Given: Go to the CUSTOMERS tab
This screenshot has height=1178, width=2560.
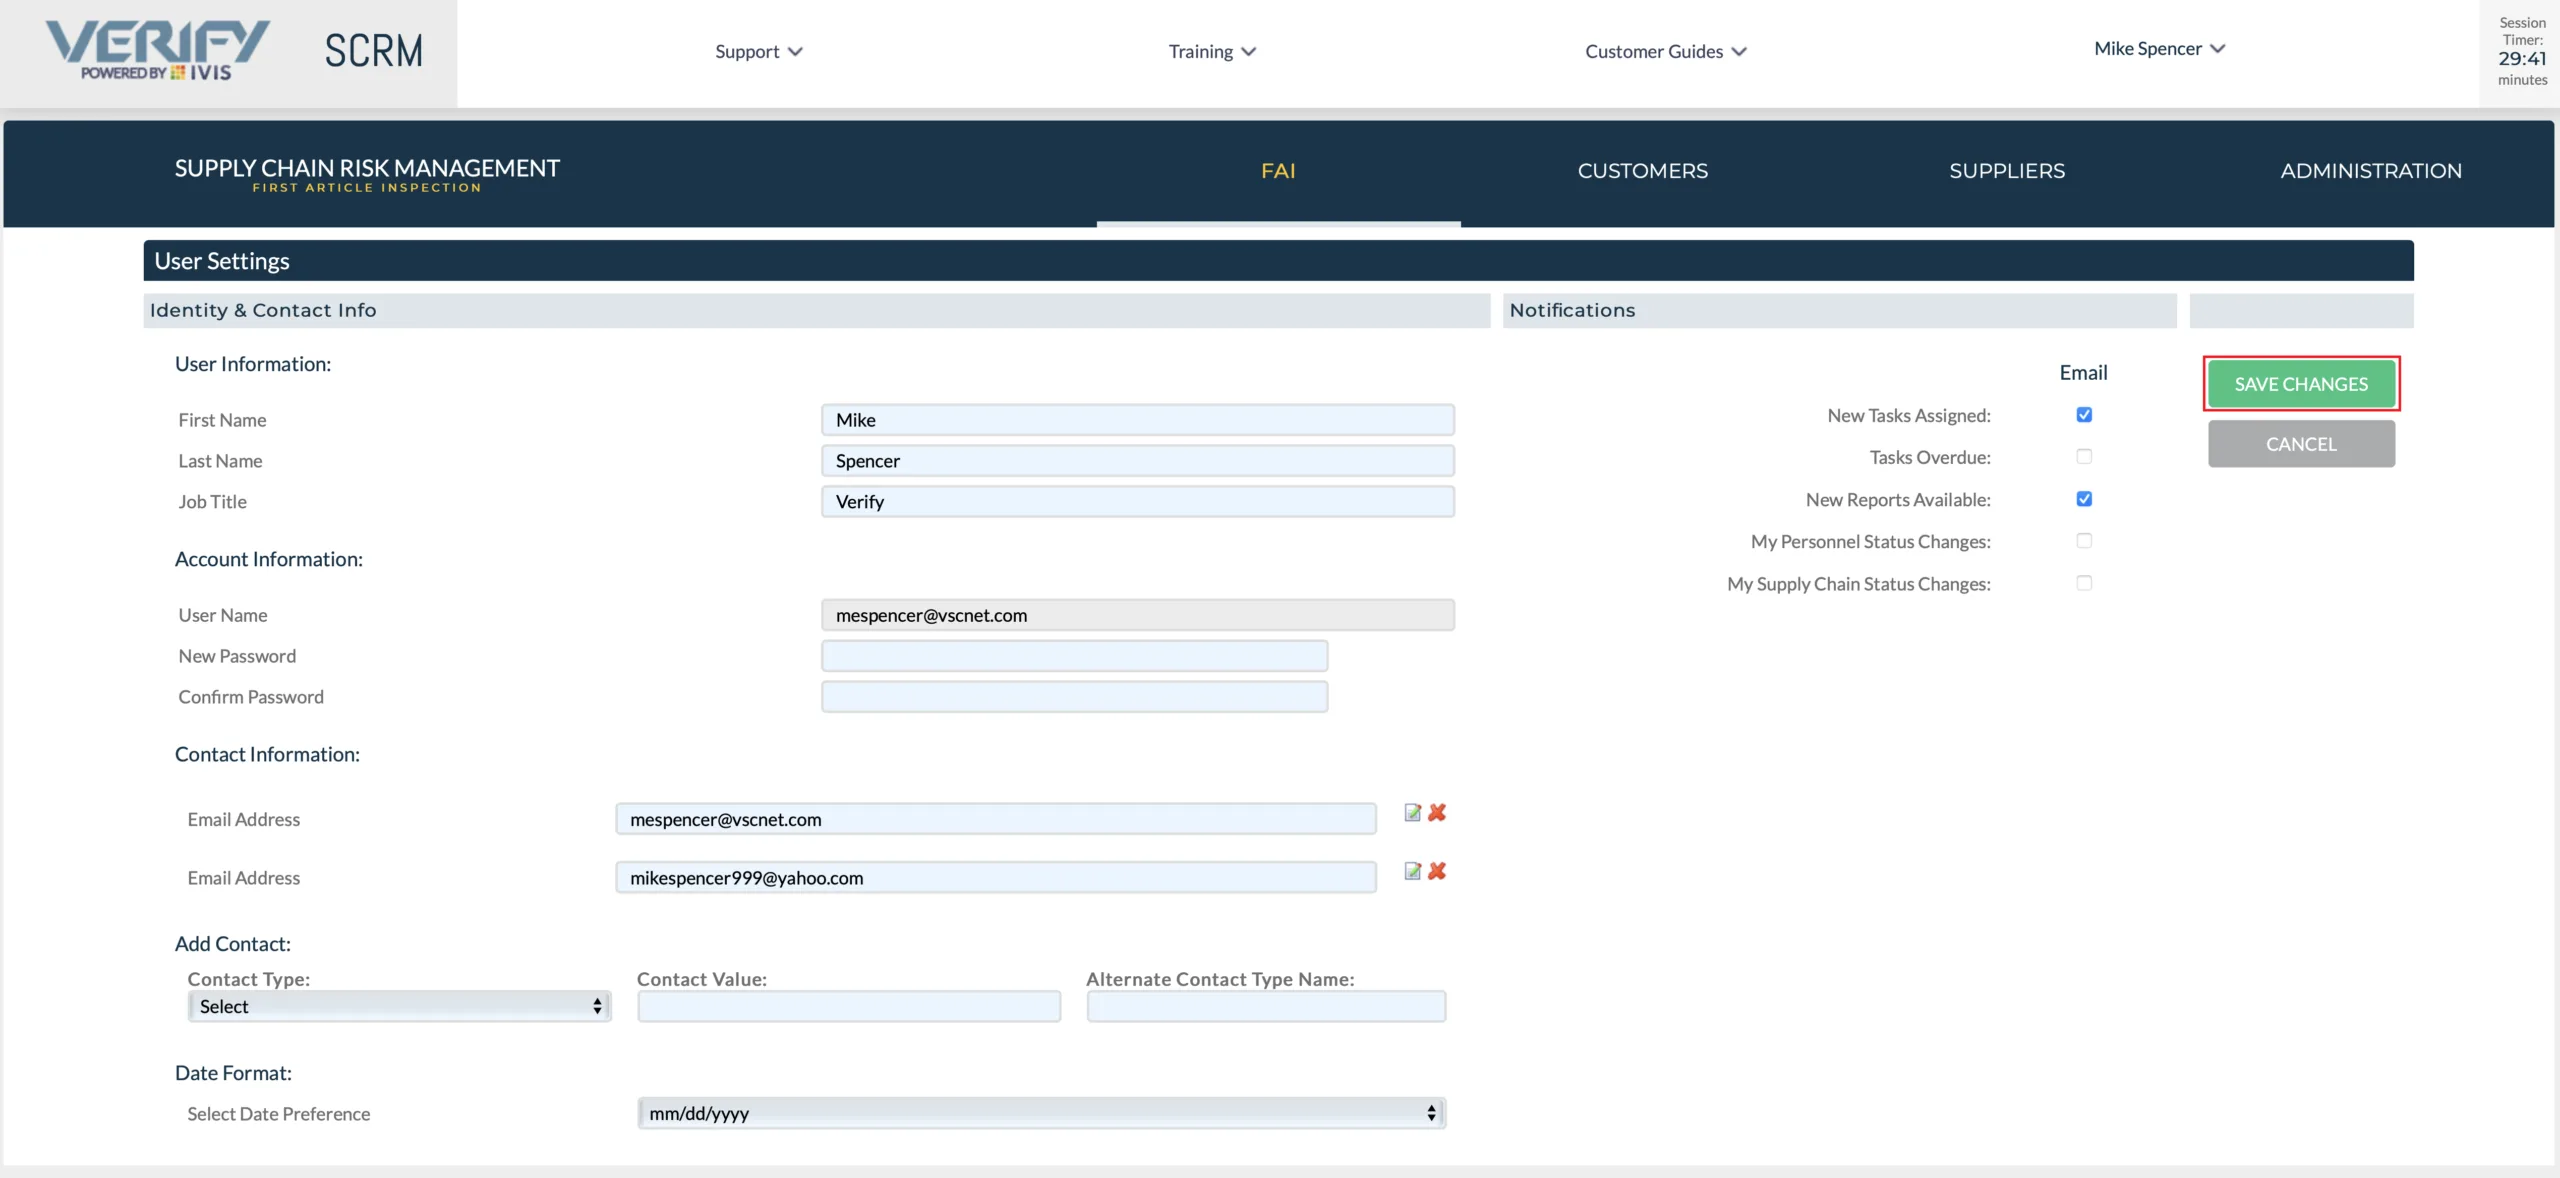Looking at the screenshot, I should pos(1643,171).
